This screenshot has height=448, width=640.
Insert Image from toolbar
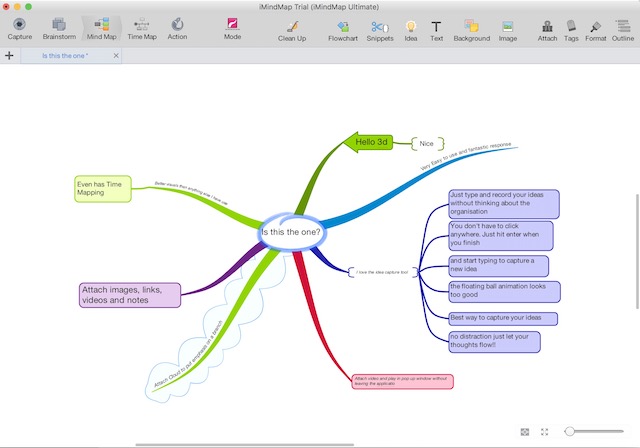pyautogui.click(x=507, y=27)
